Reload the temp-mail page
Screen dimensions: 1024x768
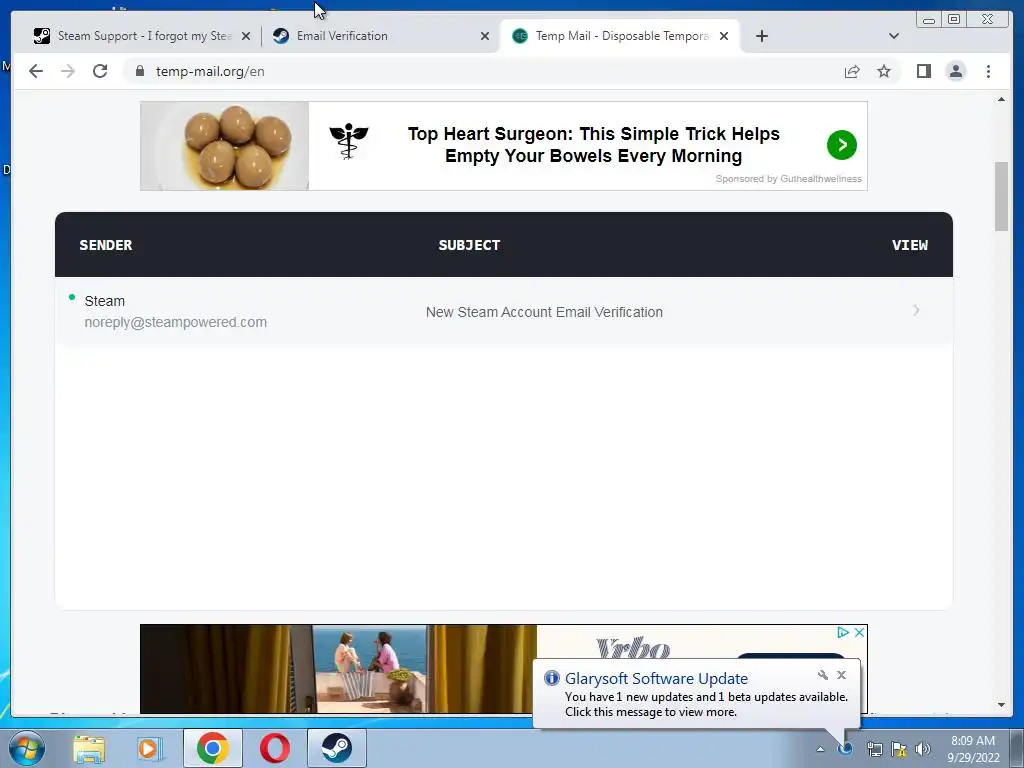(x=100, y=71)
